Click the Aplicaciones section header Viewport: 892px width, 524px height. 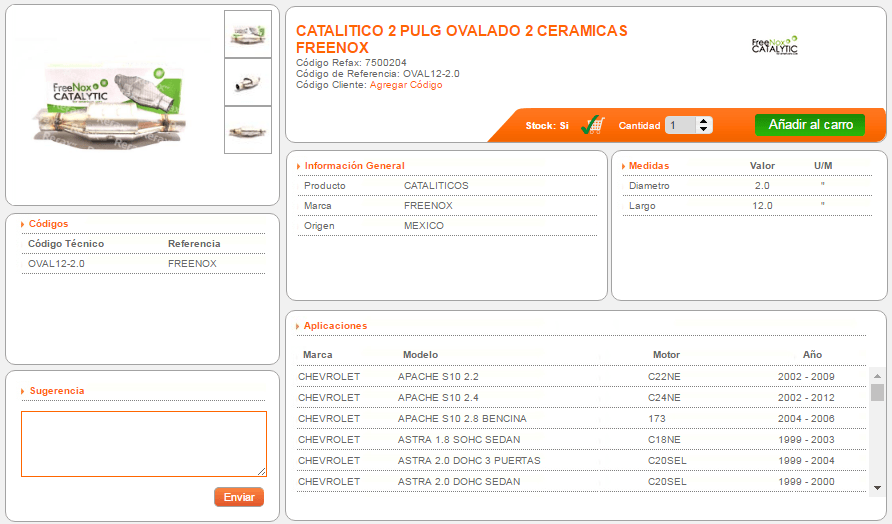[335, 325]
